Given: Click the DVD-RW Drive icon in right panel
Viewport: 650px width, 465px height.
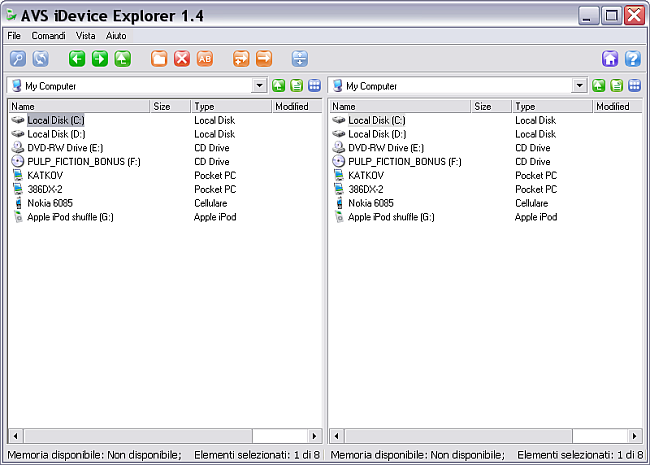Looking at the screenshot, I should click(x=339, y=148).
